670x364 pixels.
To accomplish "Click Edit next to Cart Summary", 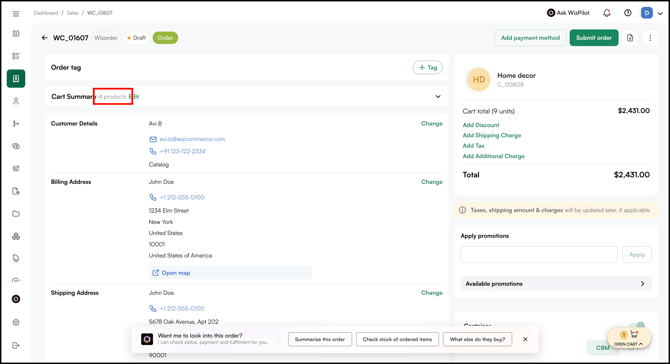I will (x=134, y=97).
